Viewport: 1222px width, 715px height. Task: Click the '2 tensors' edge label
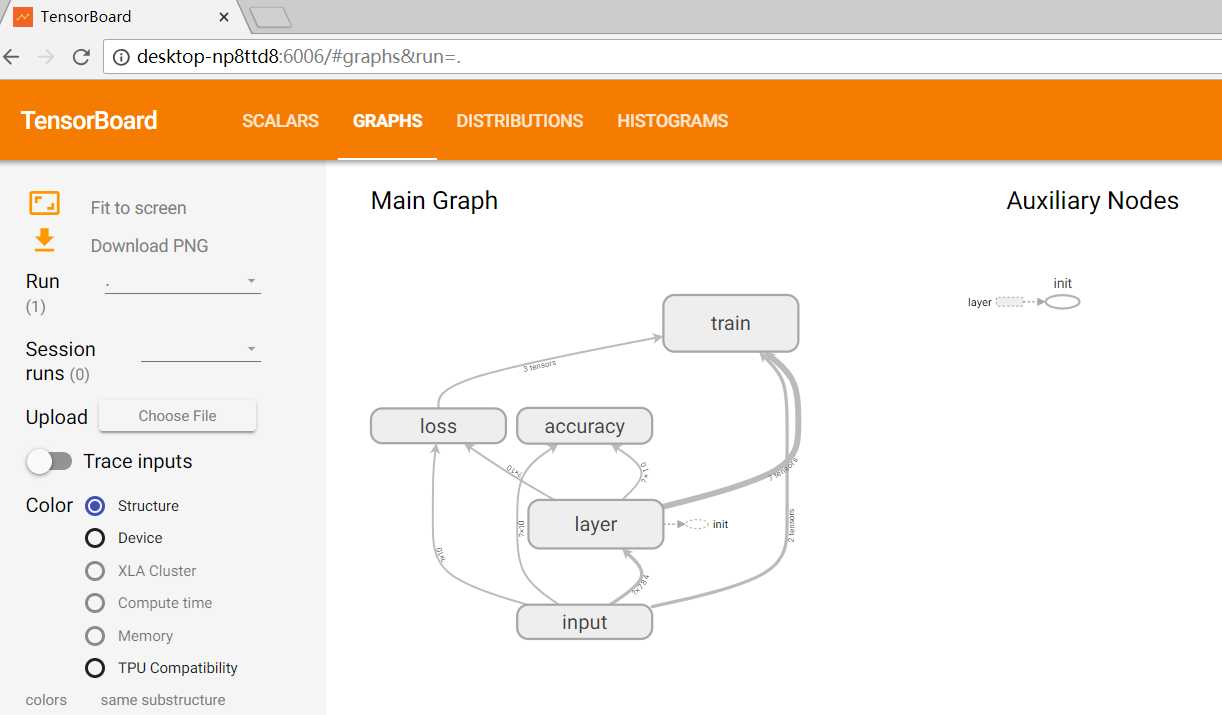click(790, 526)
